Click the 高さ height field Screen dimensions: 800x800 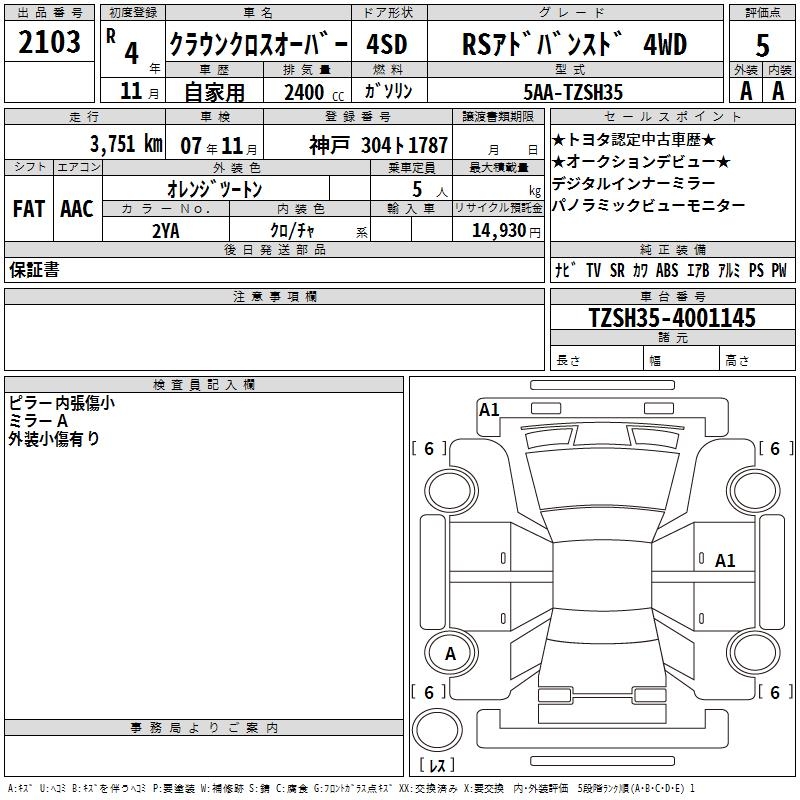pos(758,360)
